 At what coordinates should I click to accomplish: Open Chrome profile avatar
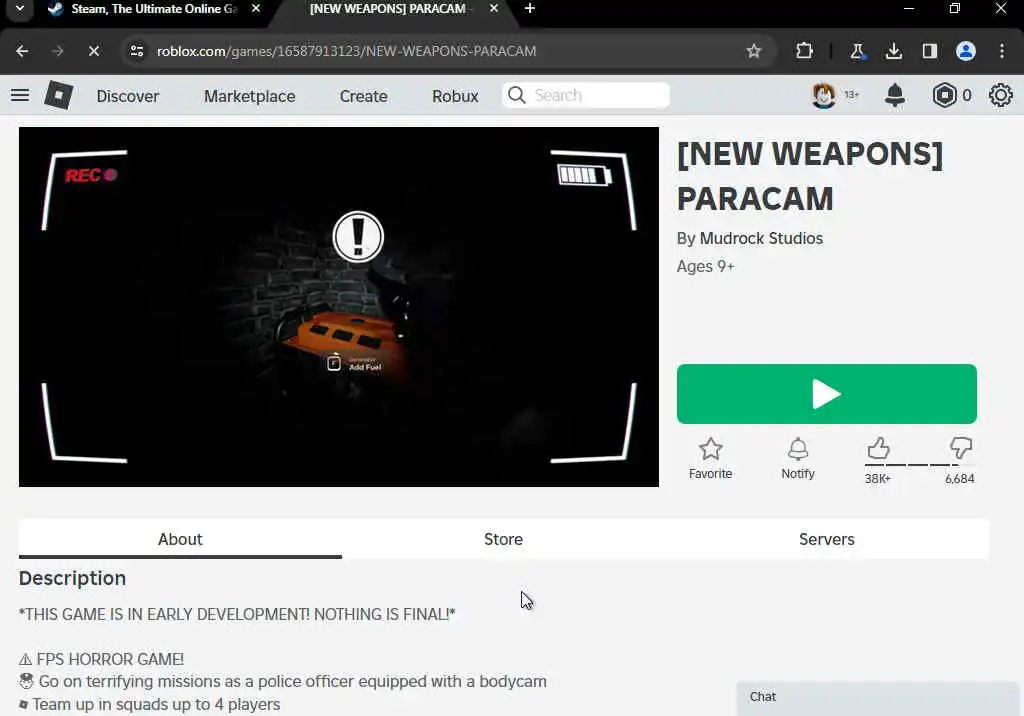(966, 51)
